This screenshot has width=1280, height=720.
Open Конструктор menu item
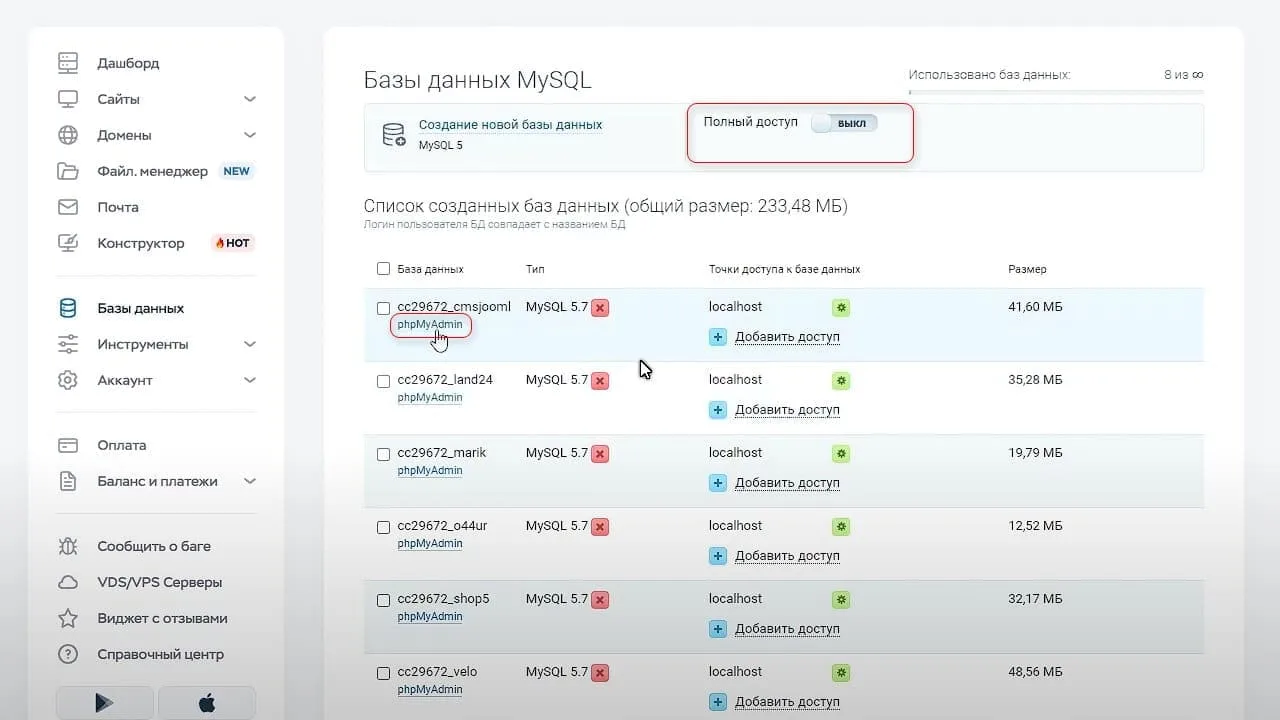(x=141, y=243)
